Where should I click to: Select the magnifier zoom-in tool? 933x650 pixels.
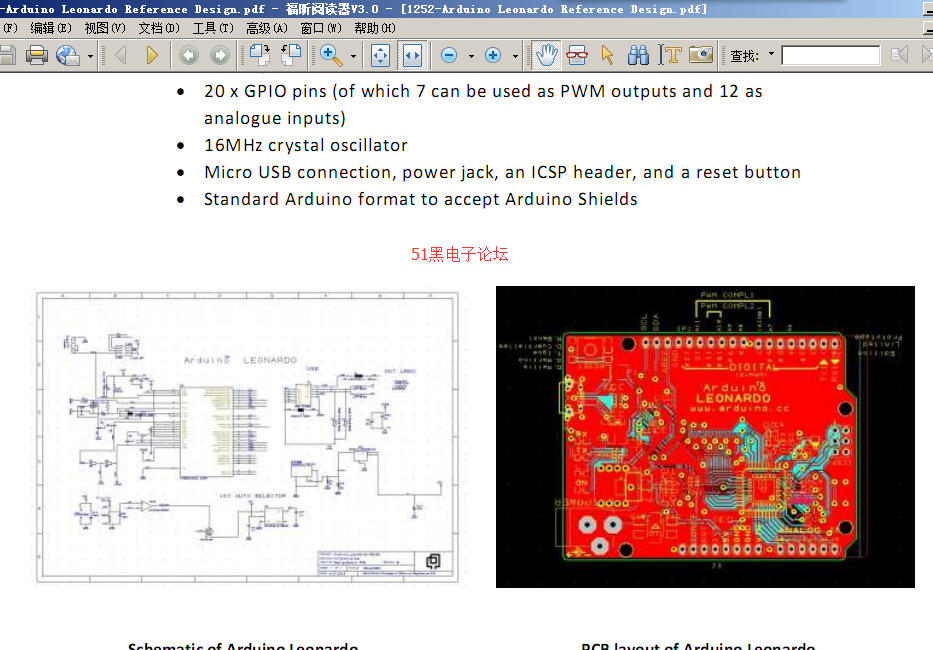(x=331, y=55)
